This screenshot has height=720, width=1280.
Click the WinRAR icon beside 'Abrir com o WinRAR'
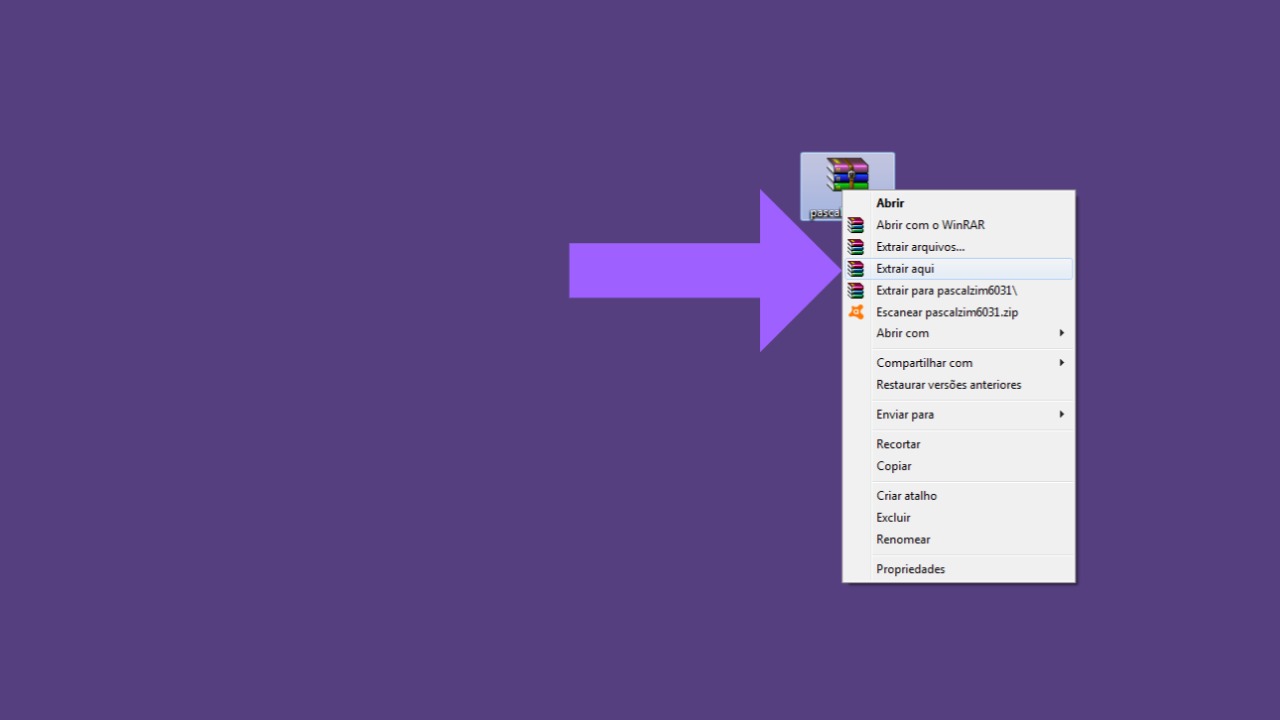tap(856, 224)
